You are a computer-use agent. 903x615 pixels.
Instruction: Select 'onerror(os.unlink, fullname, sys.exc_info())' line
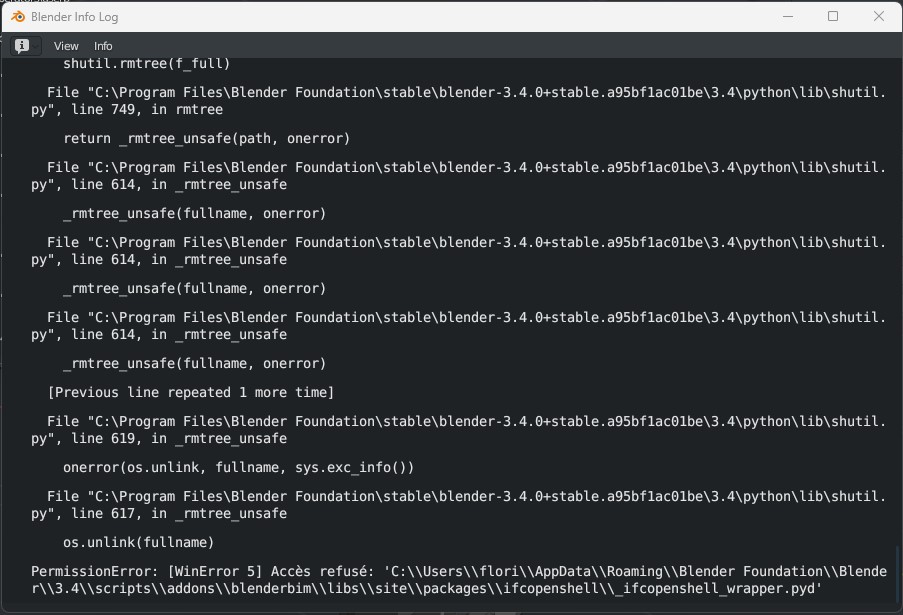[238, 468]
